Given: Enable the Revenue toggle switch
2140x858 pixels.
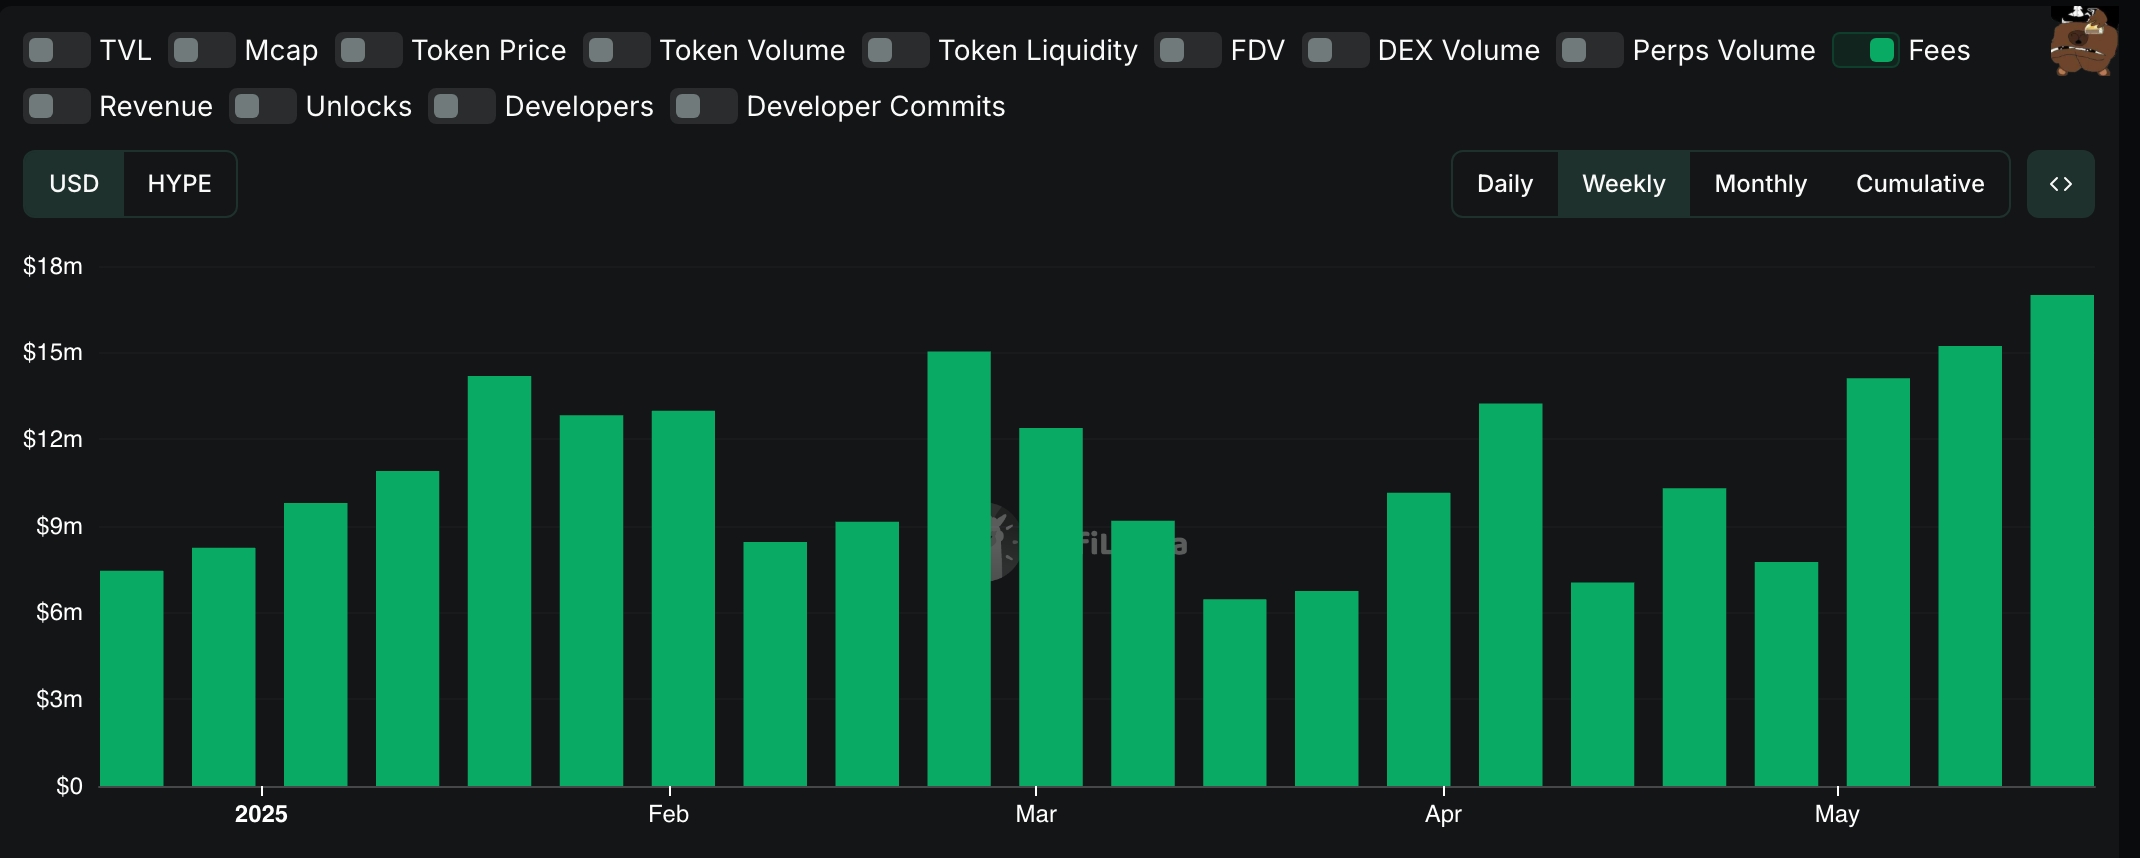Looking at the screenshot, I should [57, 106].
